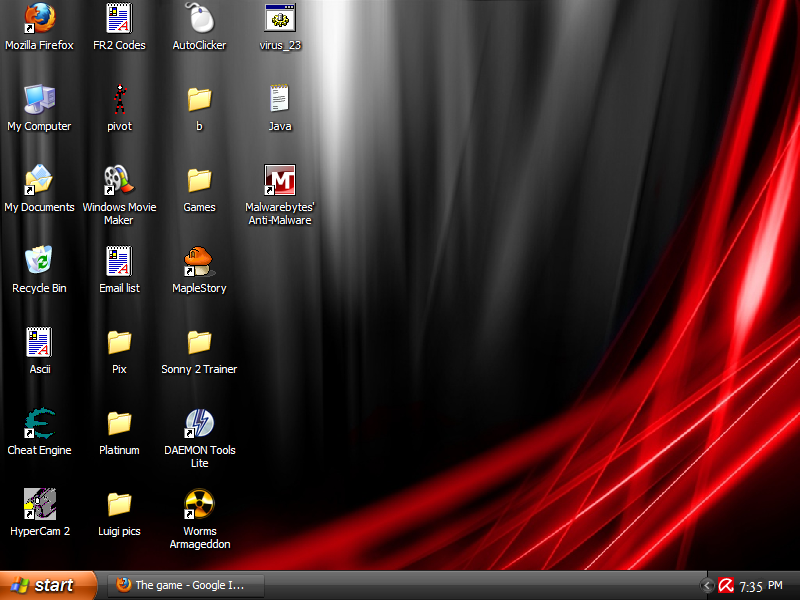This screenshot has width=800, height=600.
Task: Click the Cheat Engine shortcut icon
Action: pos(39,424)
